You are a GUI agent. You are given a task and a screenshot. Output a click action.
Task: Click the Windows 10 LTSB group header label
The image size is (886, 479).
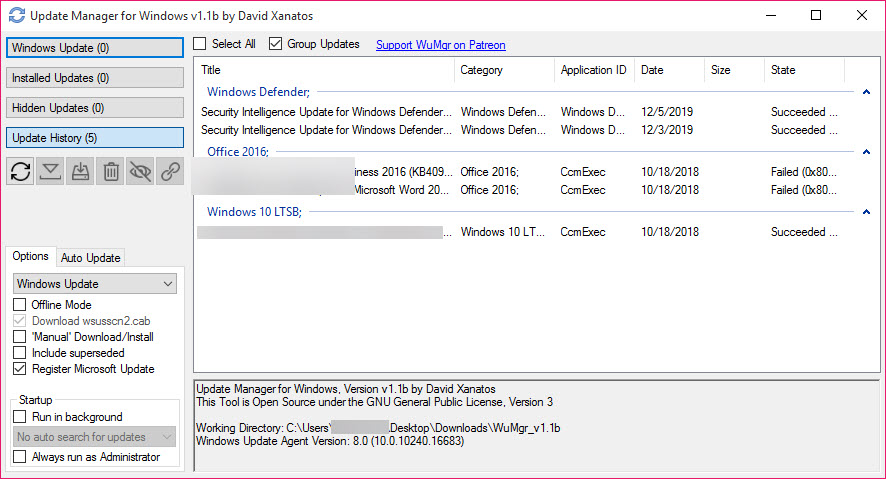254,212
